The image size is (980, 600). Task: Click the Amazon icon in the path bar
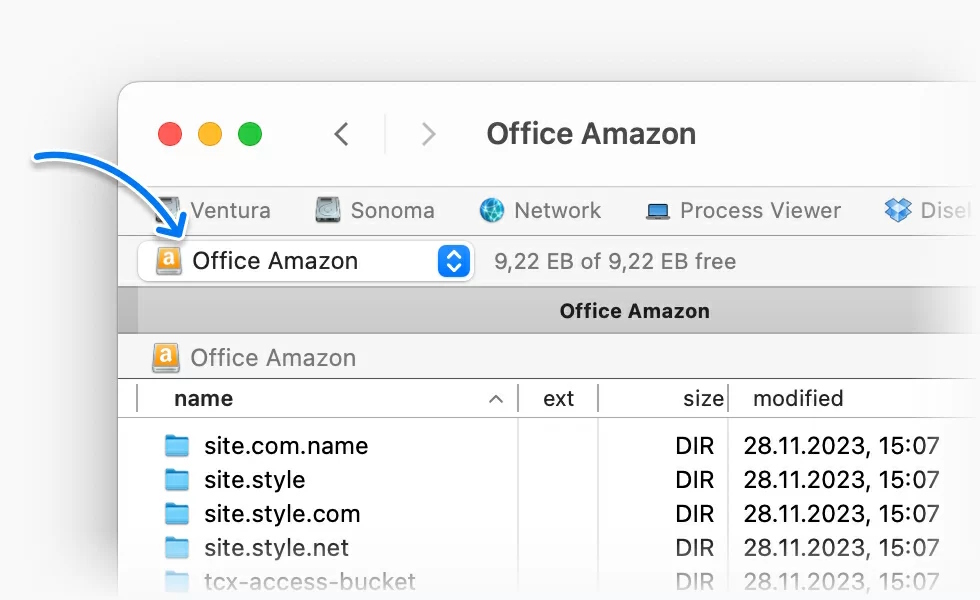[165, 357]
